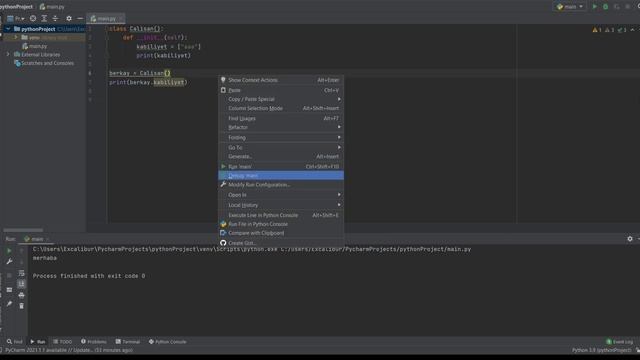Open the Project view selector dropdown

(x=16, y=18)
